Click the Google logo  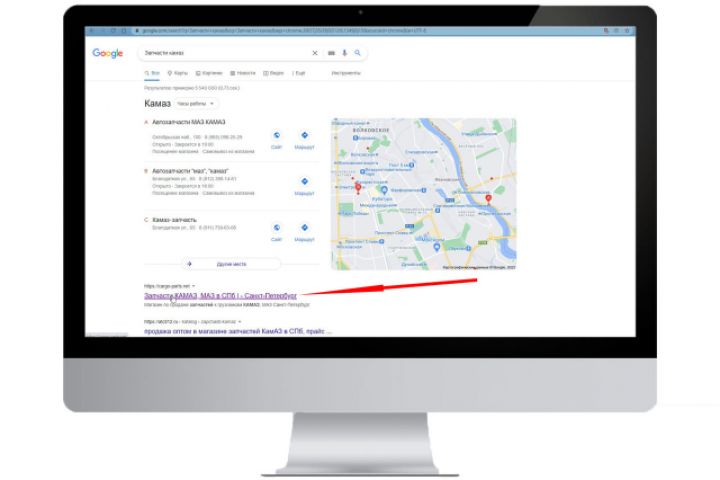pyautogui.click(x=107, y=53)
